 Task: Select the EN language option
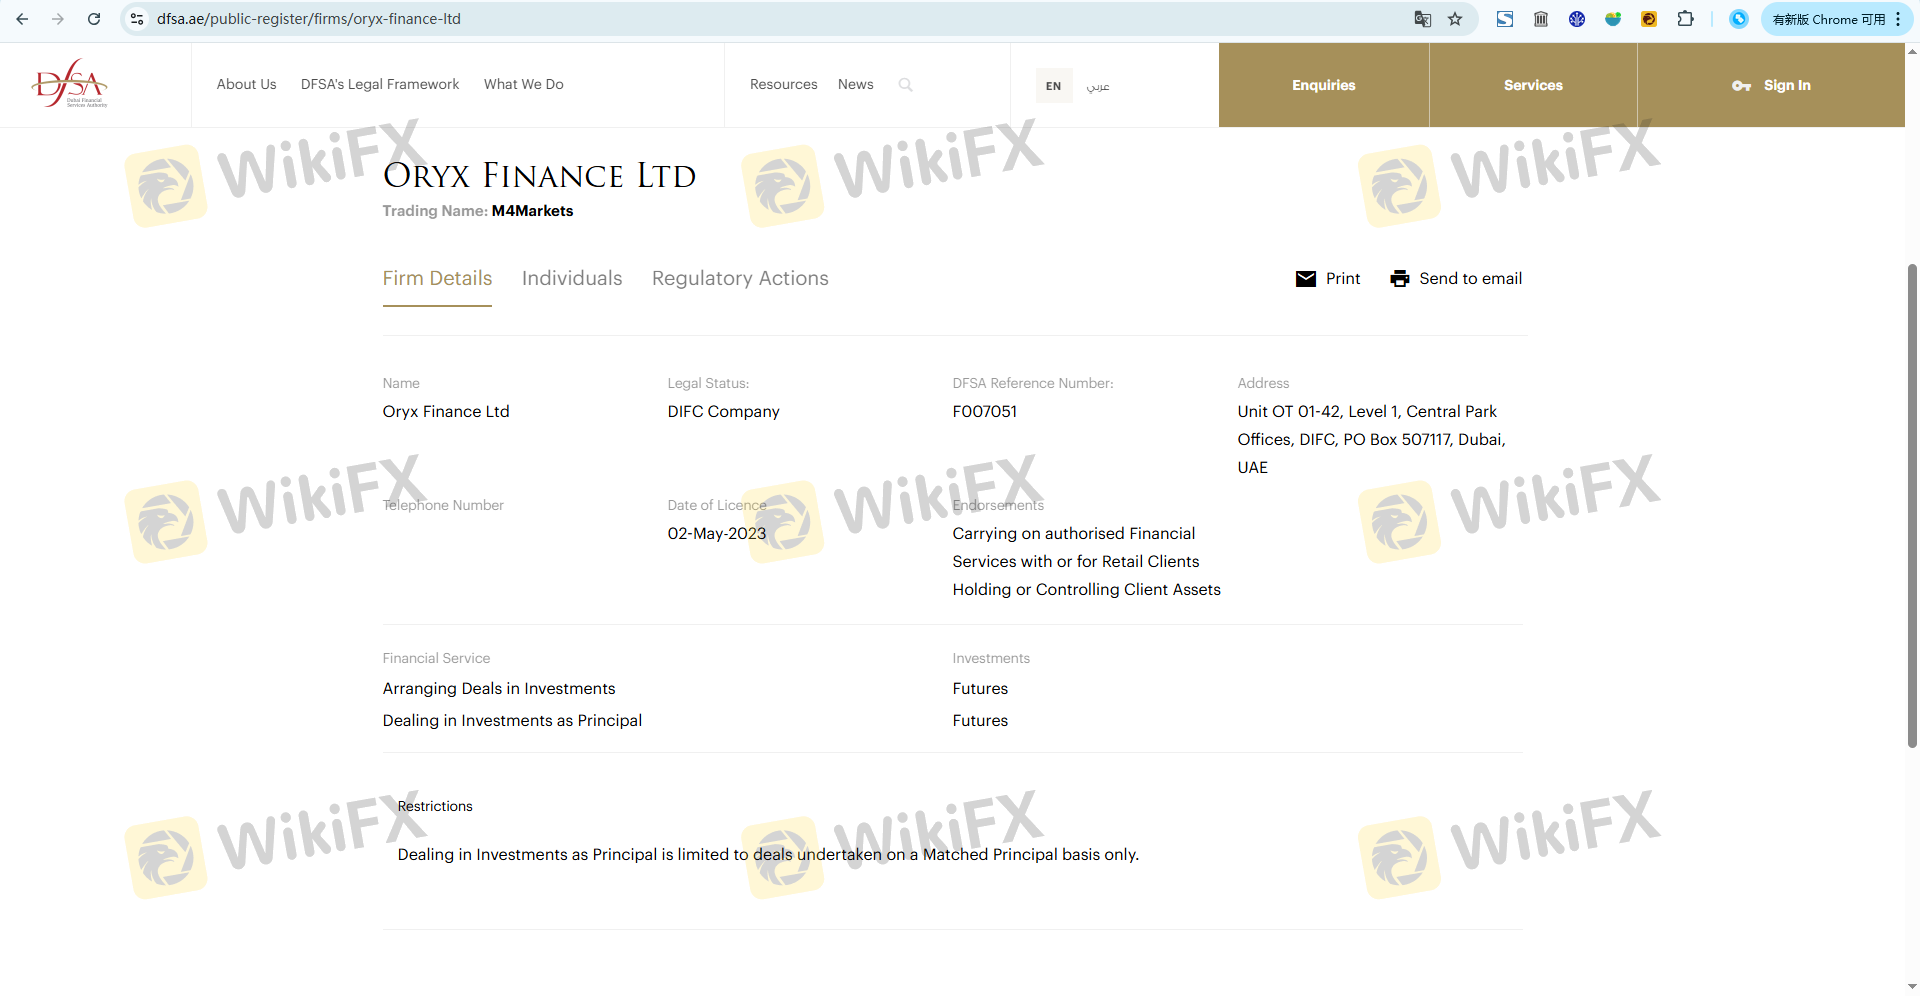click(1053, 86)
